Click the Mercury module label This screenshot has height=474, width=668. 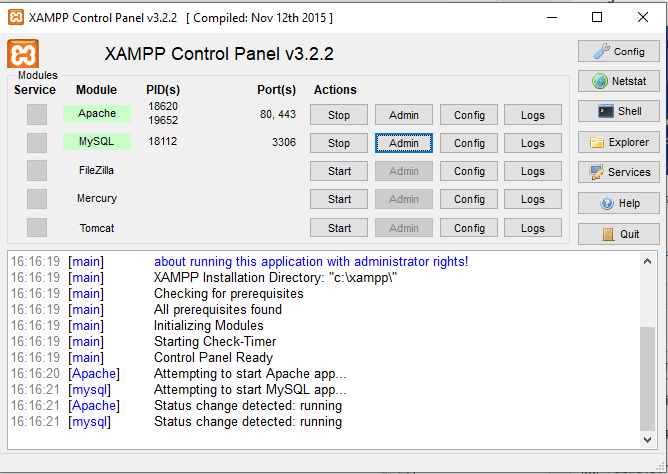(x=97, y=198)
